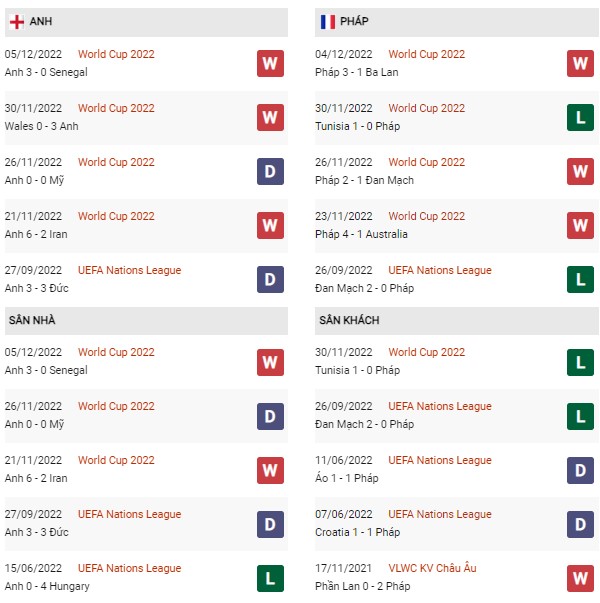Click W badge for Pháp 4-1 Australia

[581, 226]
